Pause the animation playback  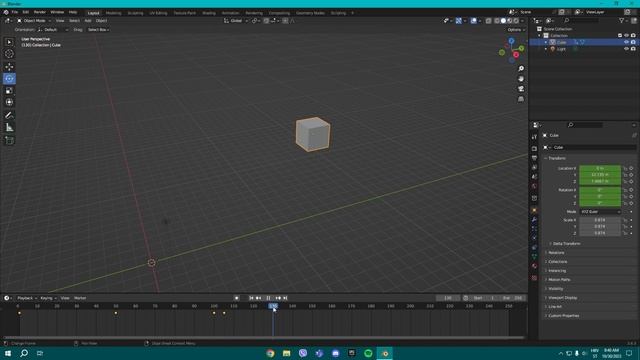coord(268,298)
